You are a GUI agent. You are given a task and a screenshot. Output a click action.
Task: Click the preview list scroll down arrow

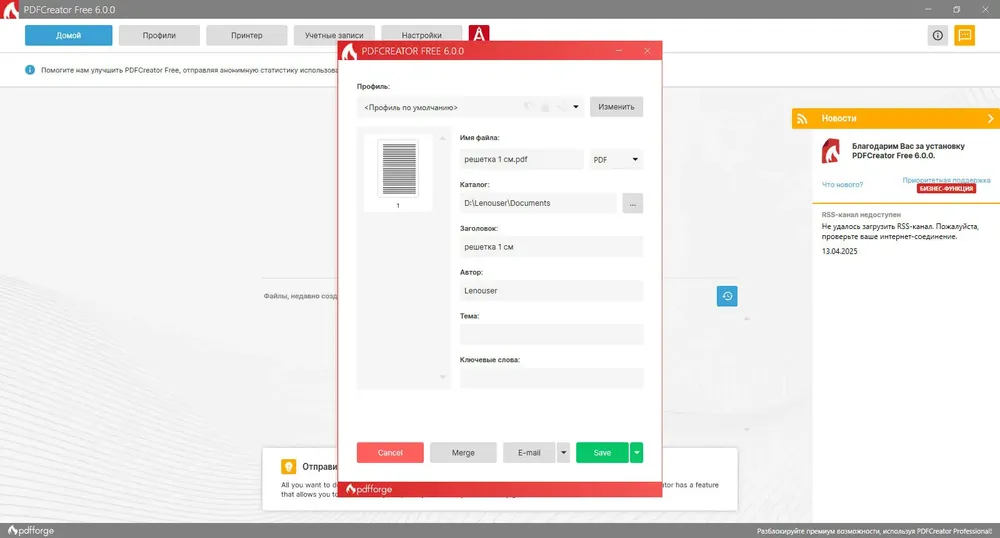(443, 377)
